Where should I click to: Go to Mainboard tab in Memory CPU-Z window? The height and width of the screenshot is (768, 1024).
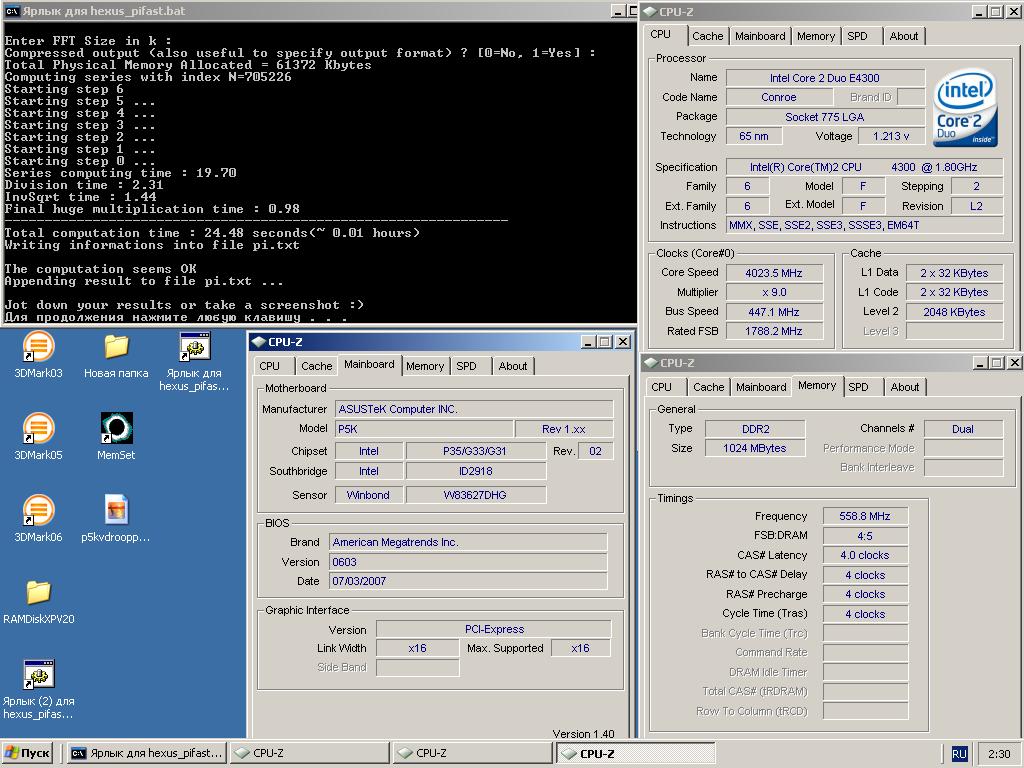point(761,387)
